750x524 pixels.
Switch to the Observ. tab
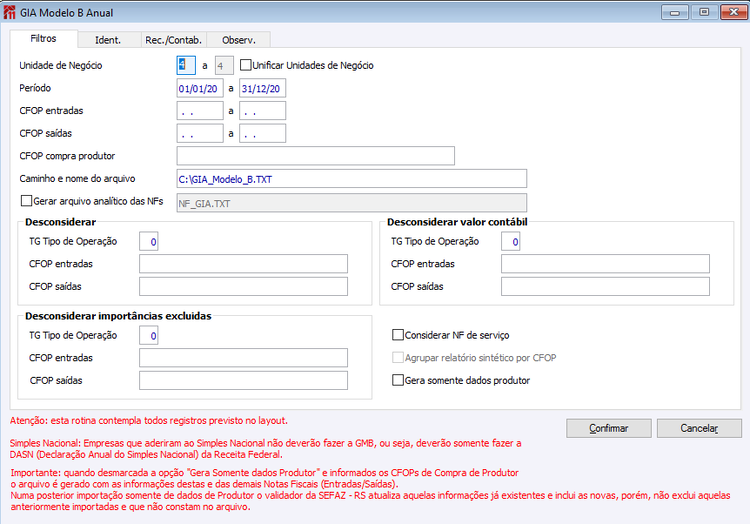[x=239, y=40]
